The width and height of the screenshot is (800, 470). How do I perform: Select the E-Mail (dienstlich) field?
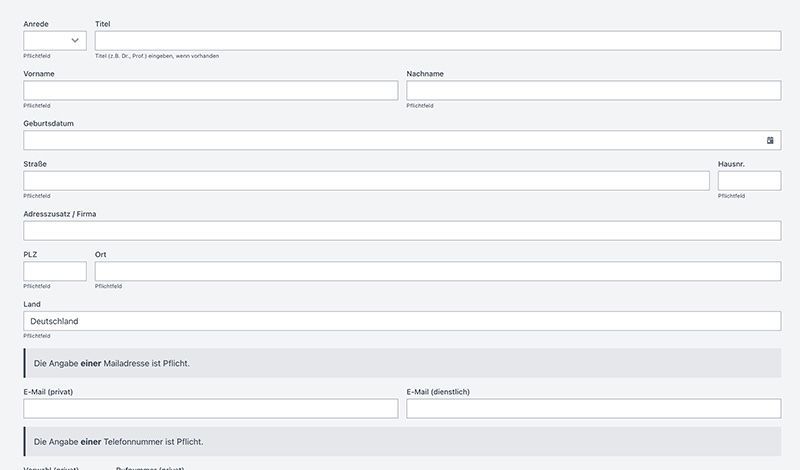(593, 408)
